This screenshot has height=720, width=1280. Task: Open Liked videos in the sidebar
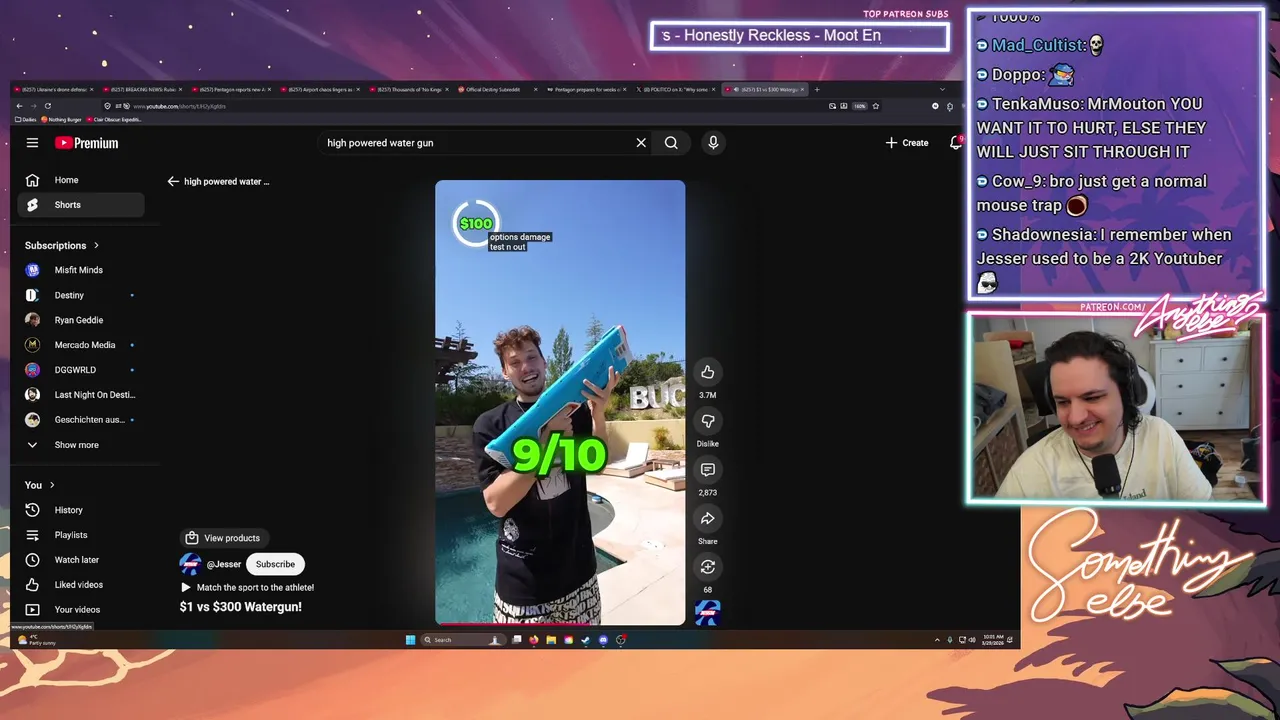tap(81, 585)
